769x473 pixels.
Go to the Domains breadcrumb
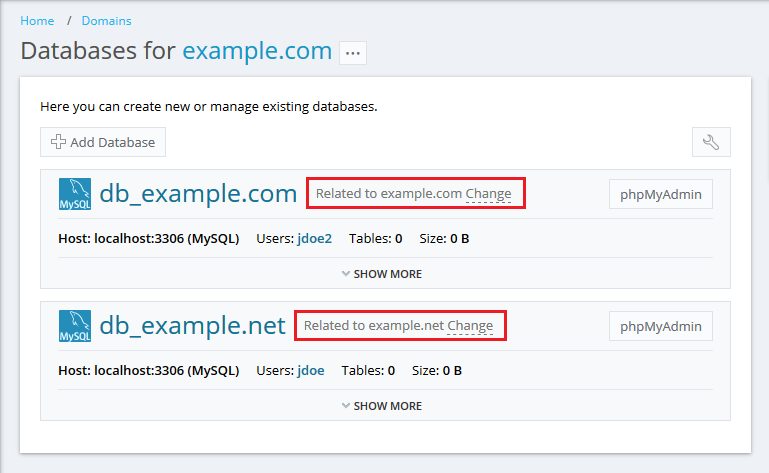(106, 20)
